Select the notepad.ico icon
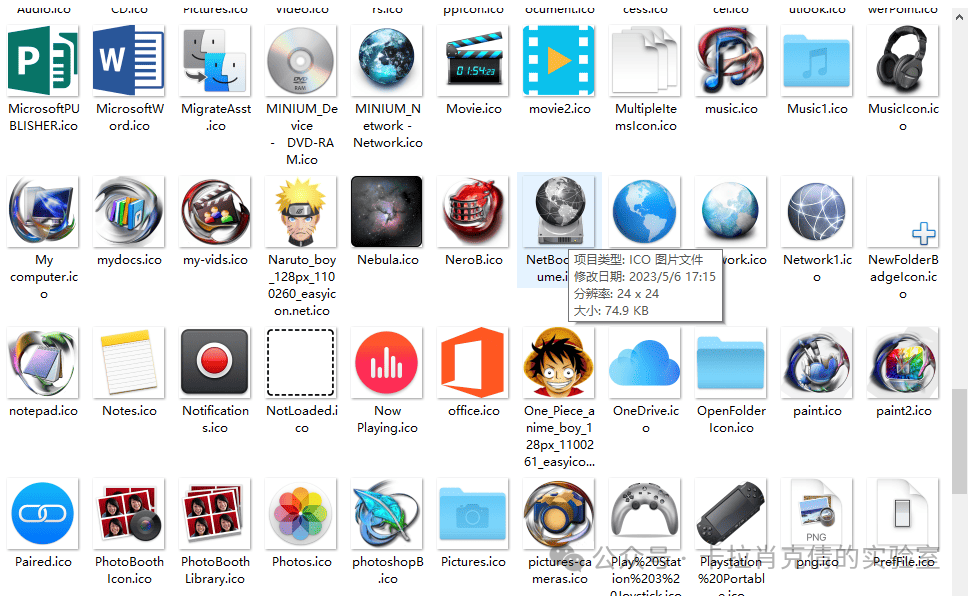This screenshot has width=971, height=596. click(x=42, y=362)
